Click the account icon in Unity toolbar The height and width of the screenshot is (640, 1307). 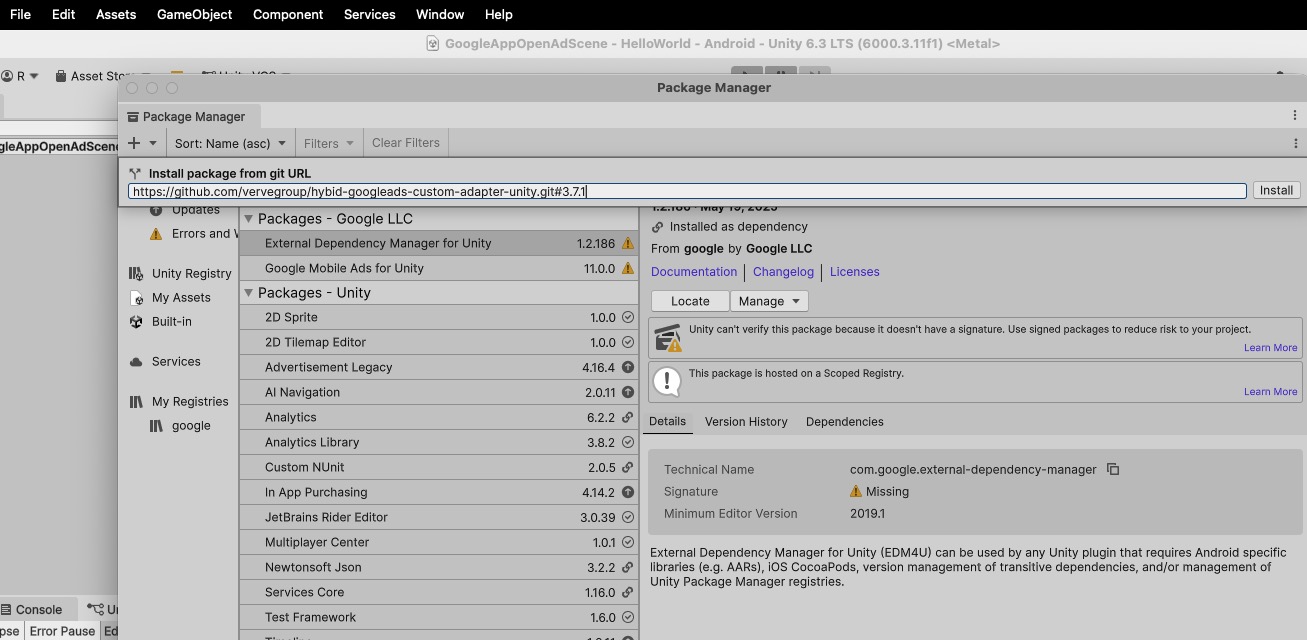click(x=7, y=76)
